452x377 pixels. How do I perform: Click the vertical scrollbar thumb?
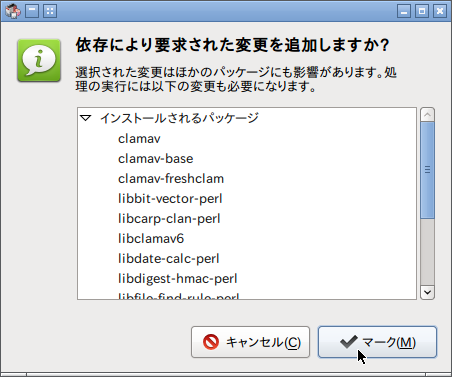[427, 170]
